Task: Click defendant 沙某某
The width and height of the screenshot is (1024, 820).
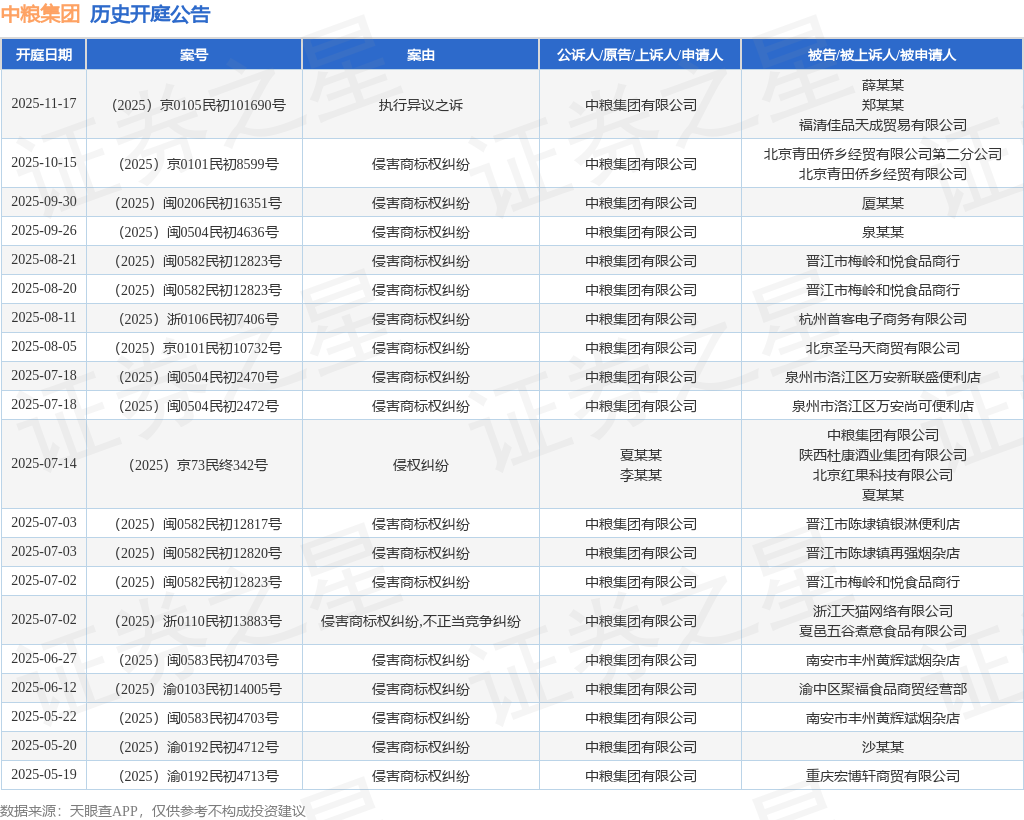Action: 882,747
